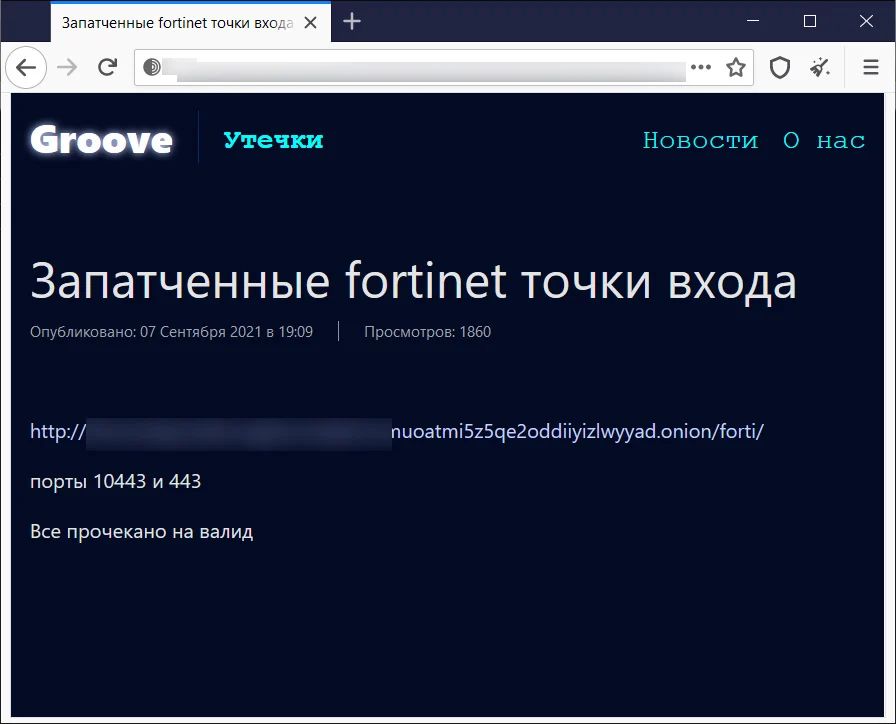Screen dimensions: 896x724
Task: Open the onion site identity icon
Action: (152, 68)
